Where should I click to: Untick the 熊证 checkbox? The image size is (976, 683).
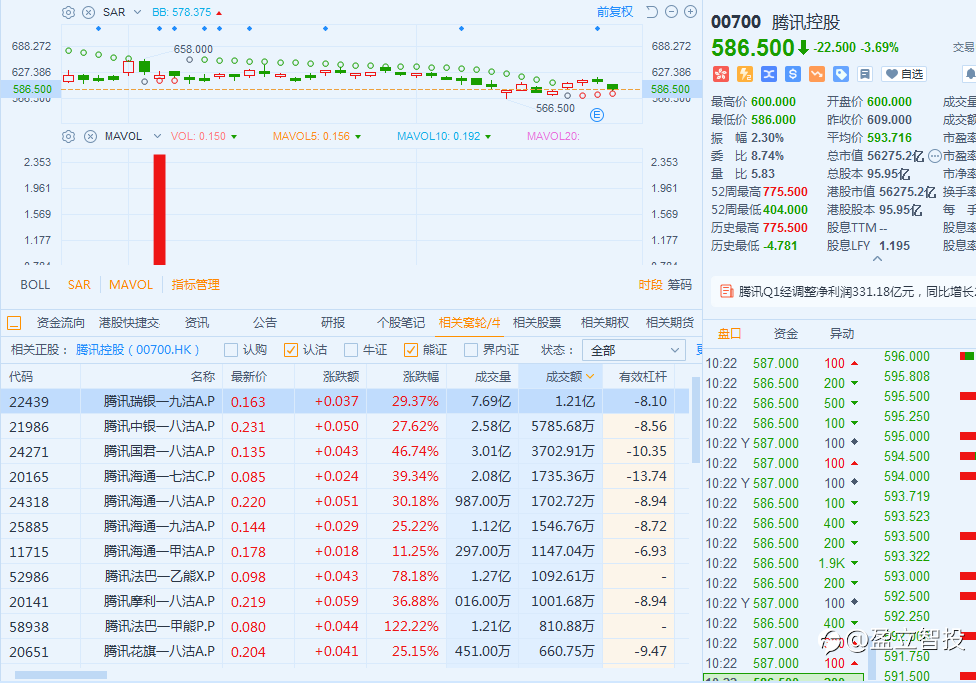410,350
